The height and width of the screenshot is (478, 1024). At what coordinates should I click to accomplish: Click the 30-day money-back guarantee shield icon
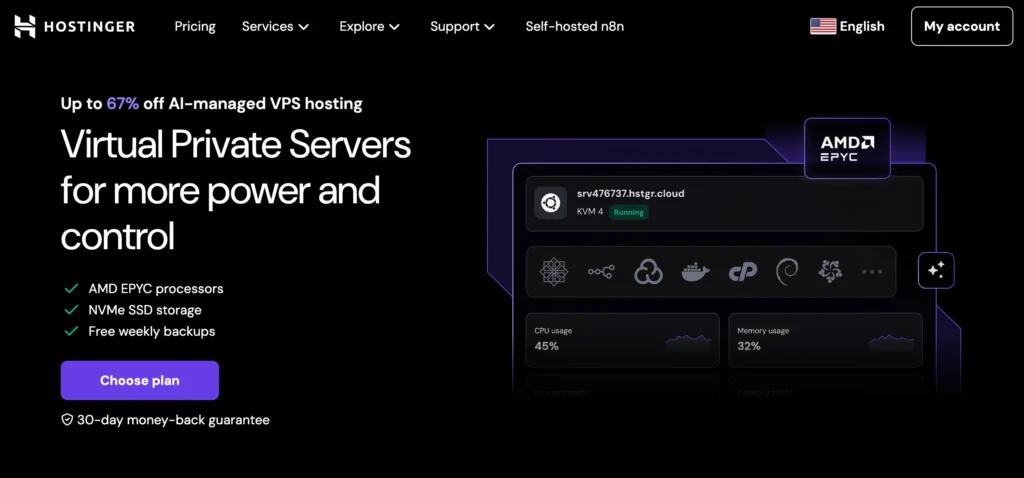click(67, 420)
